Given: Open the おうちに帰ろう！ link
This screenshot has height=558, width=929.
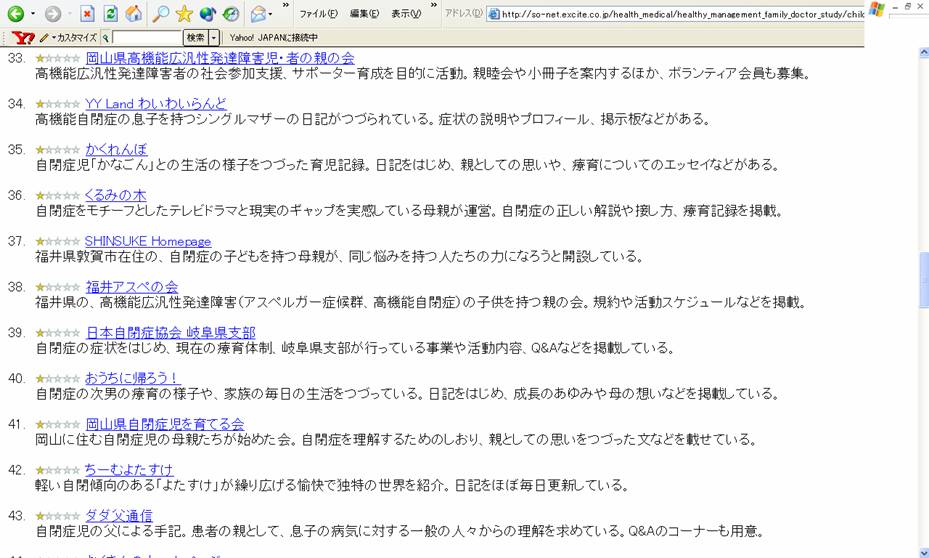Looking at the screenshot, I should (133, 378).
